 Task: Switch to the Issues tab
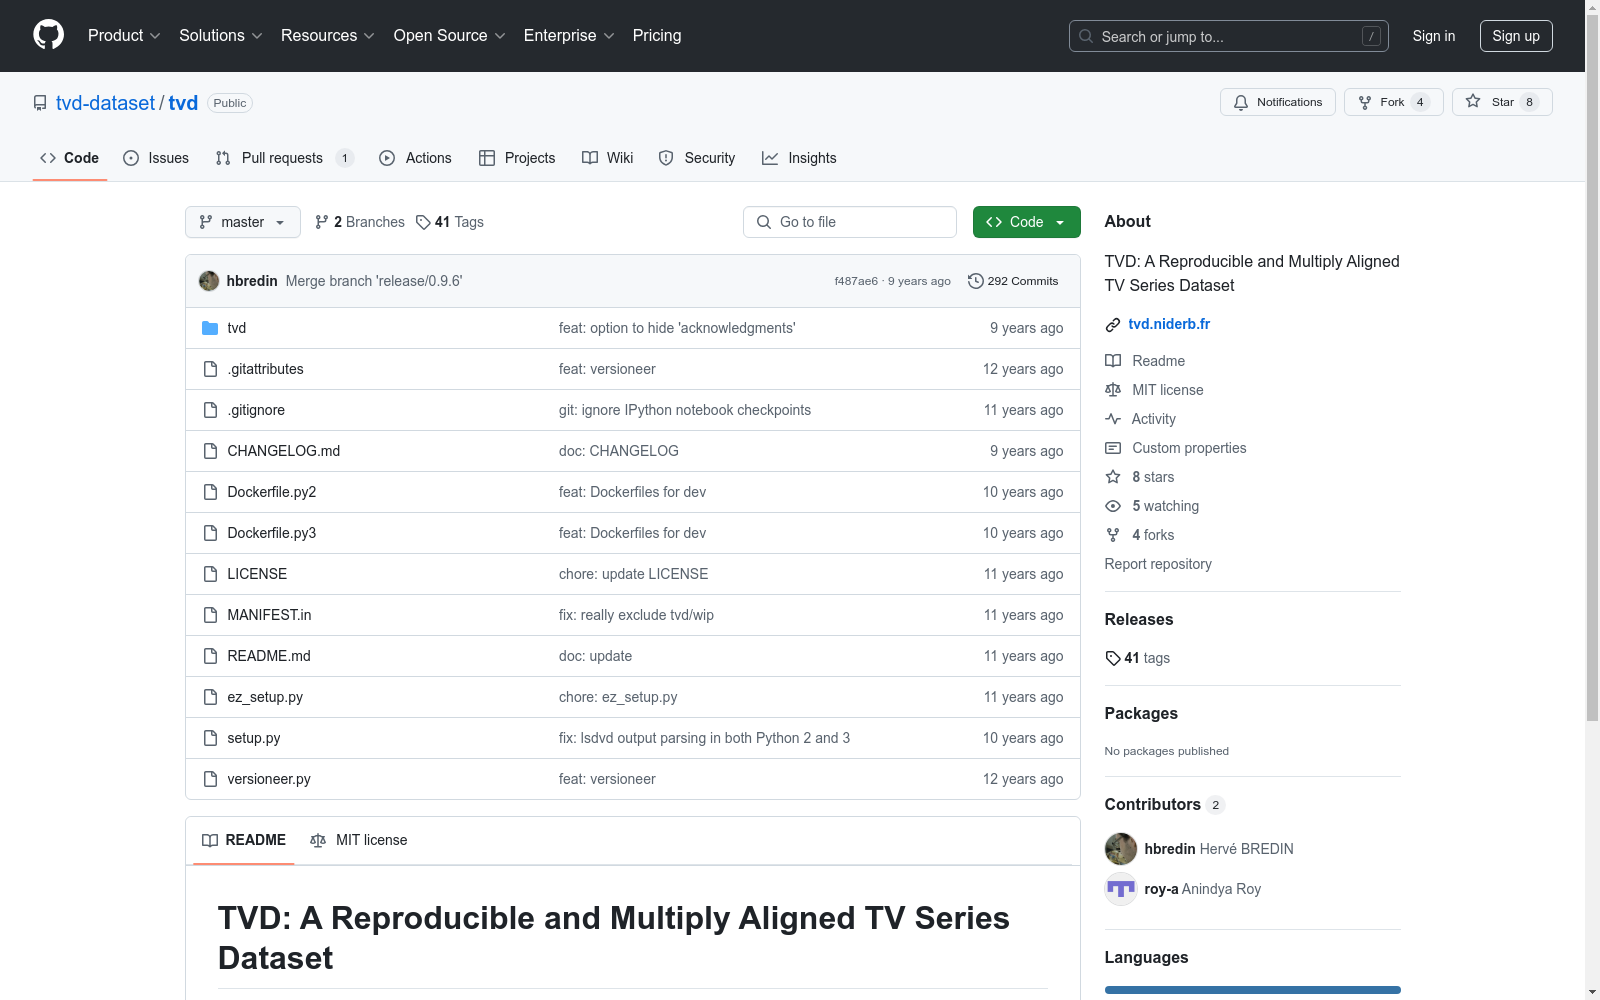156,158
